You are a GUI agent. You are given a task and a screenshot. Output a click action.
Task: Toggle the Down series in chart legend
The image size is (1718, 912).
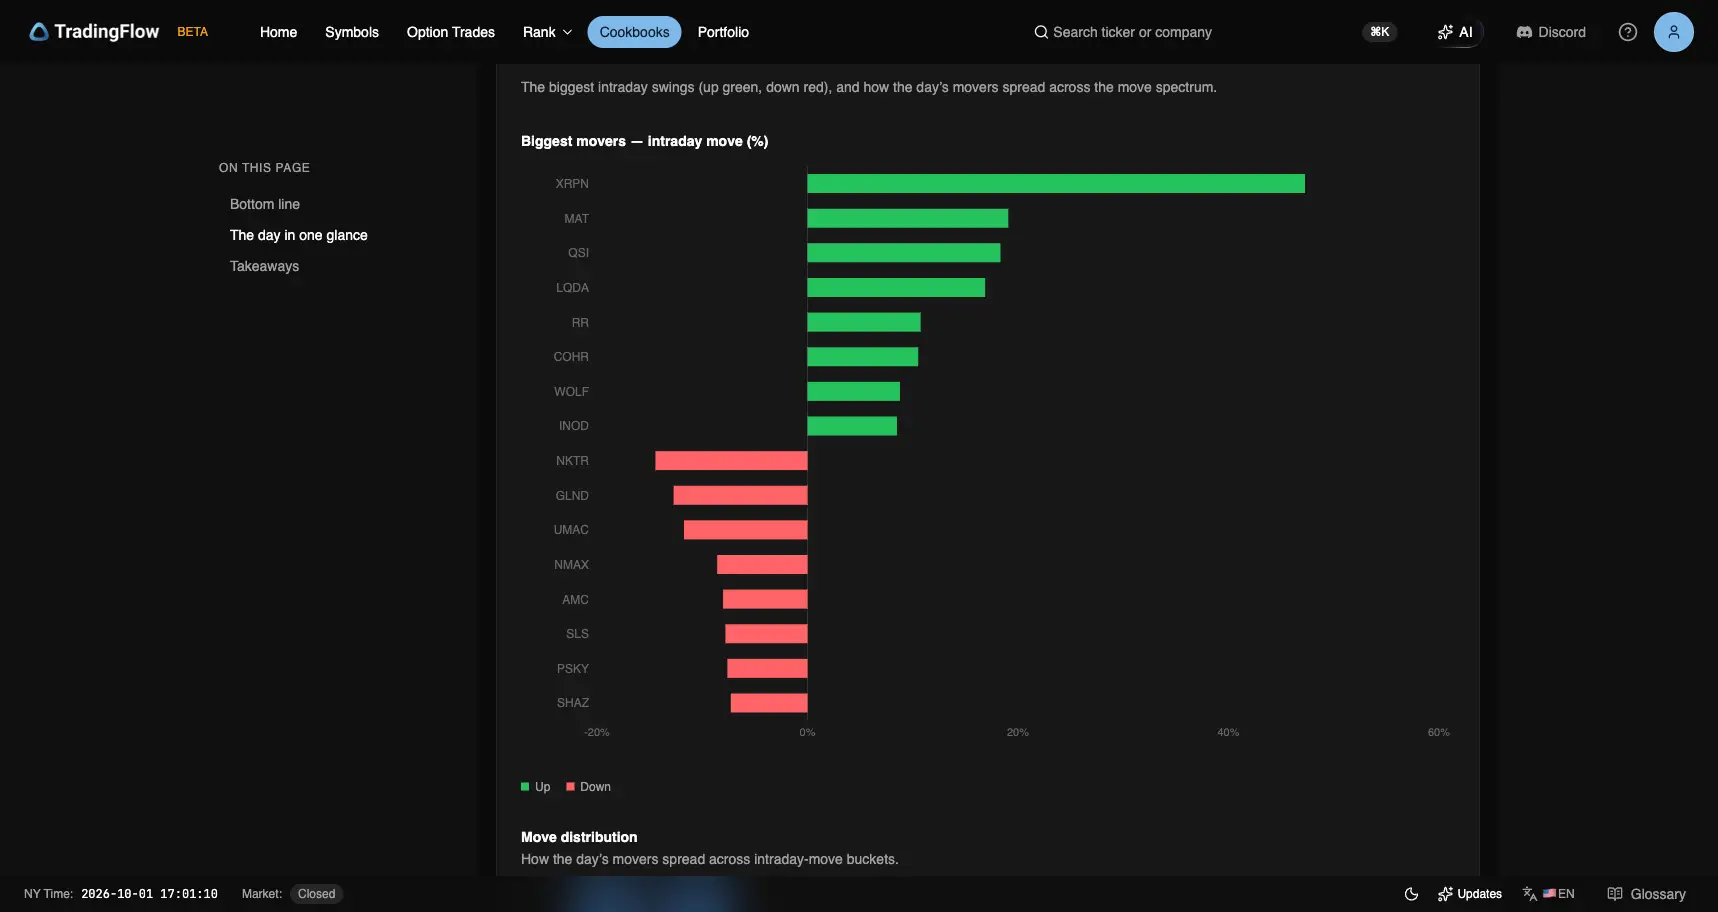589,787
